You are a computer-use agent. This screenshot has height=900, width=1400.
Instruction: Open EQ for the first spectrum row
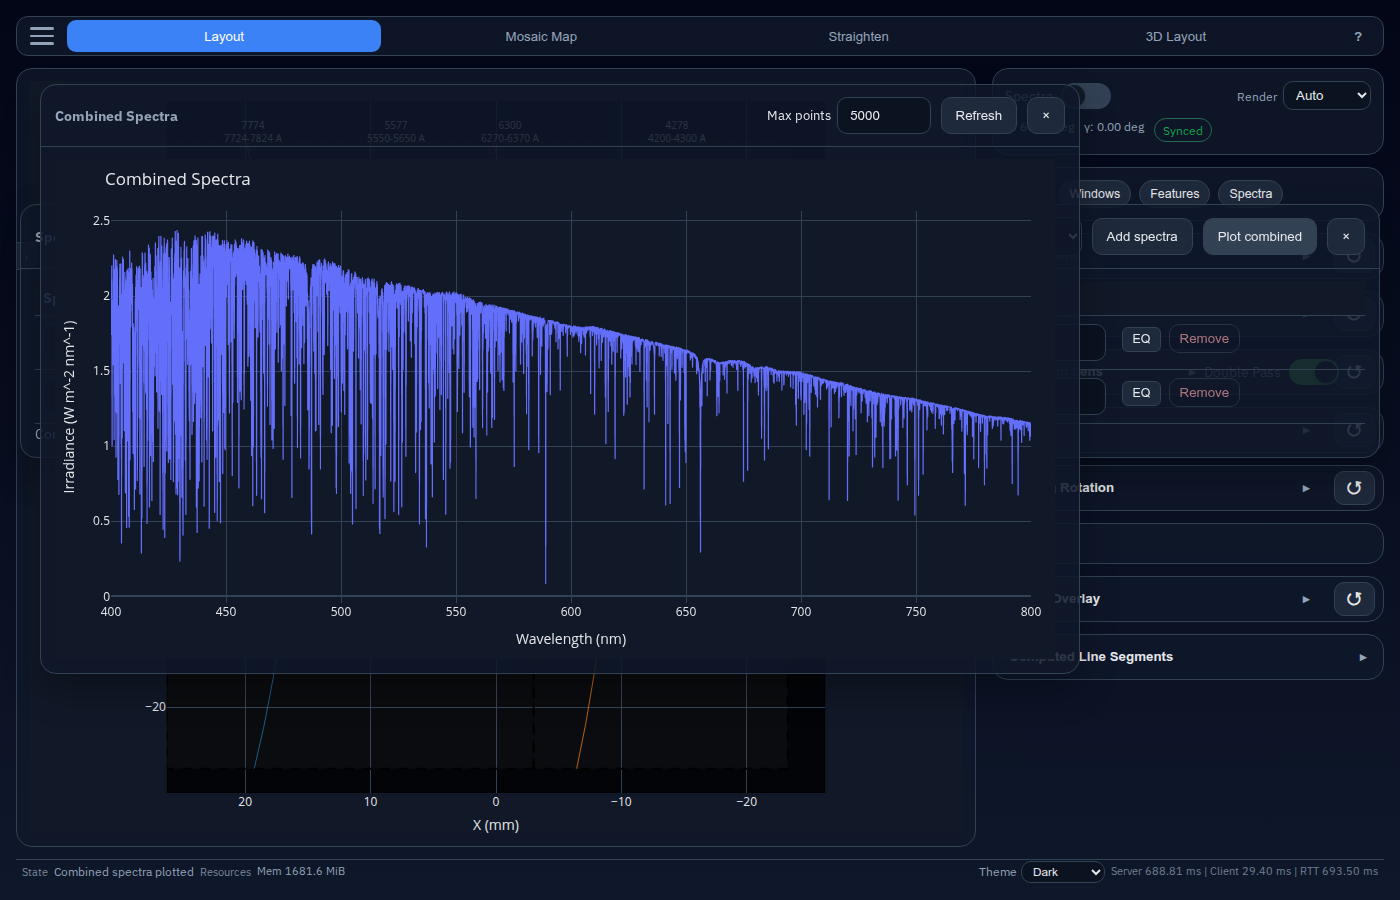coord(1141,339)
